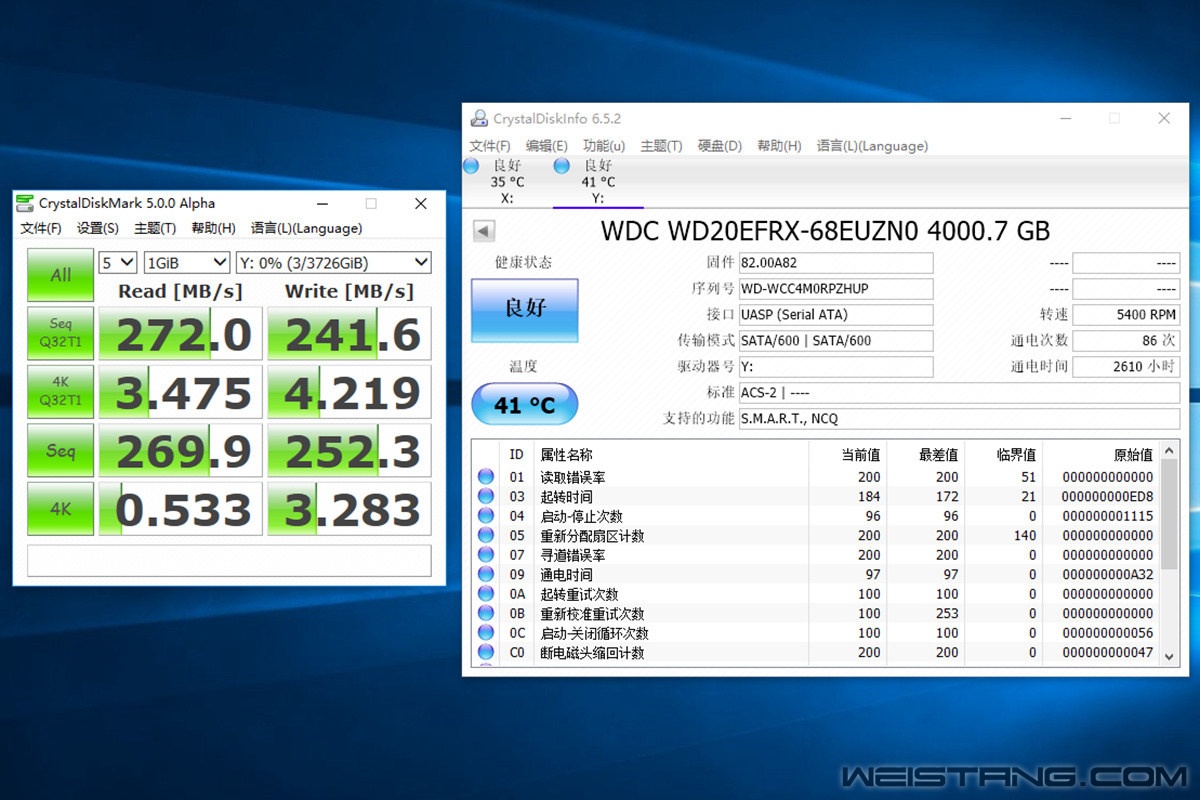Click the status orb for attribute 01

pos(486,477)
